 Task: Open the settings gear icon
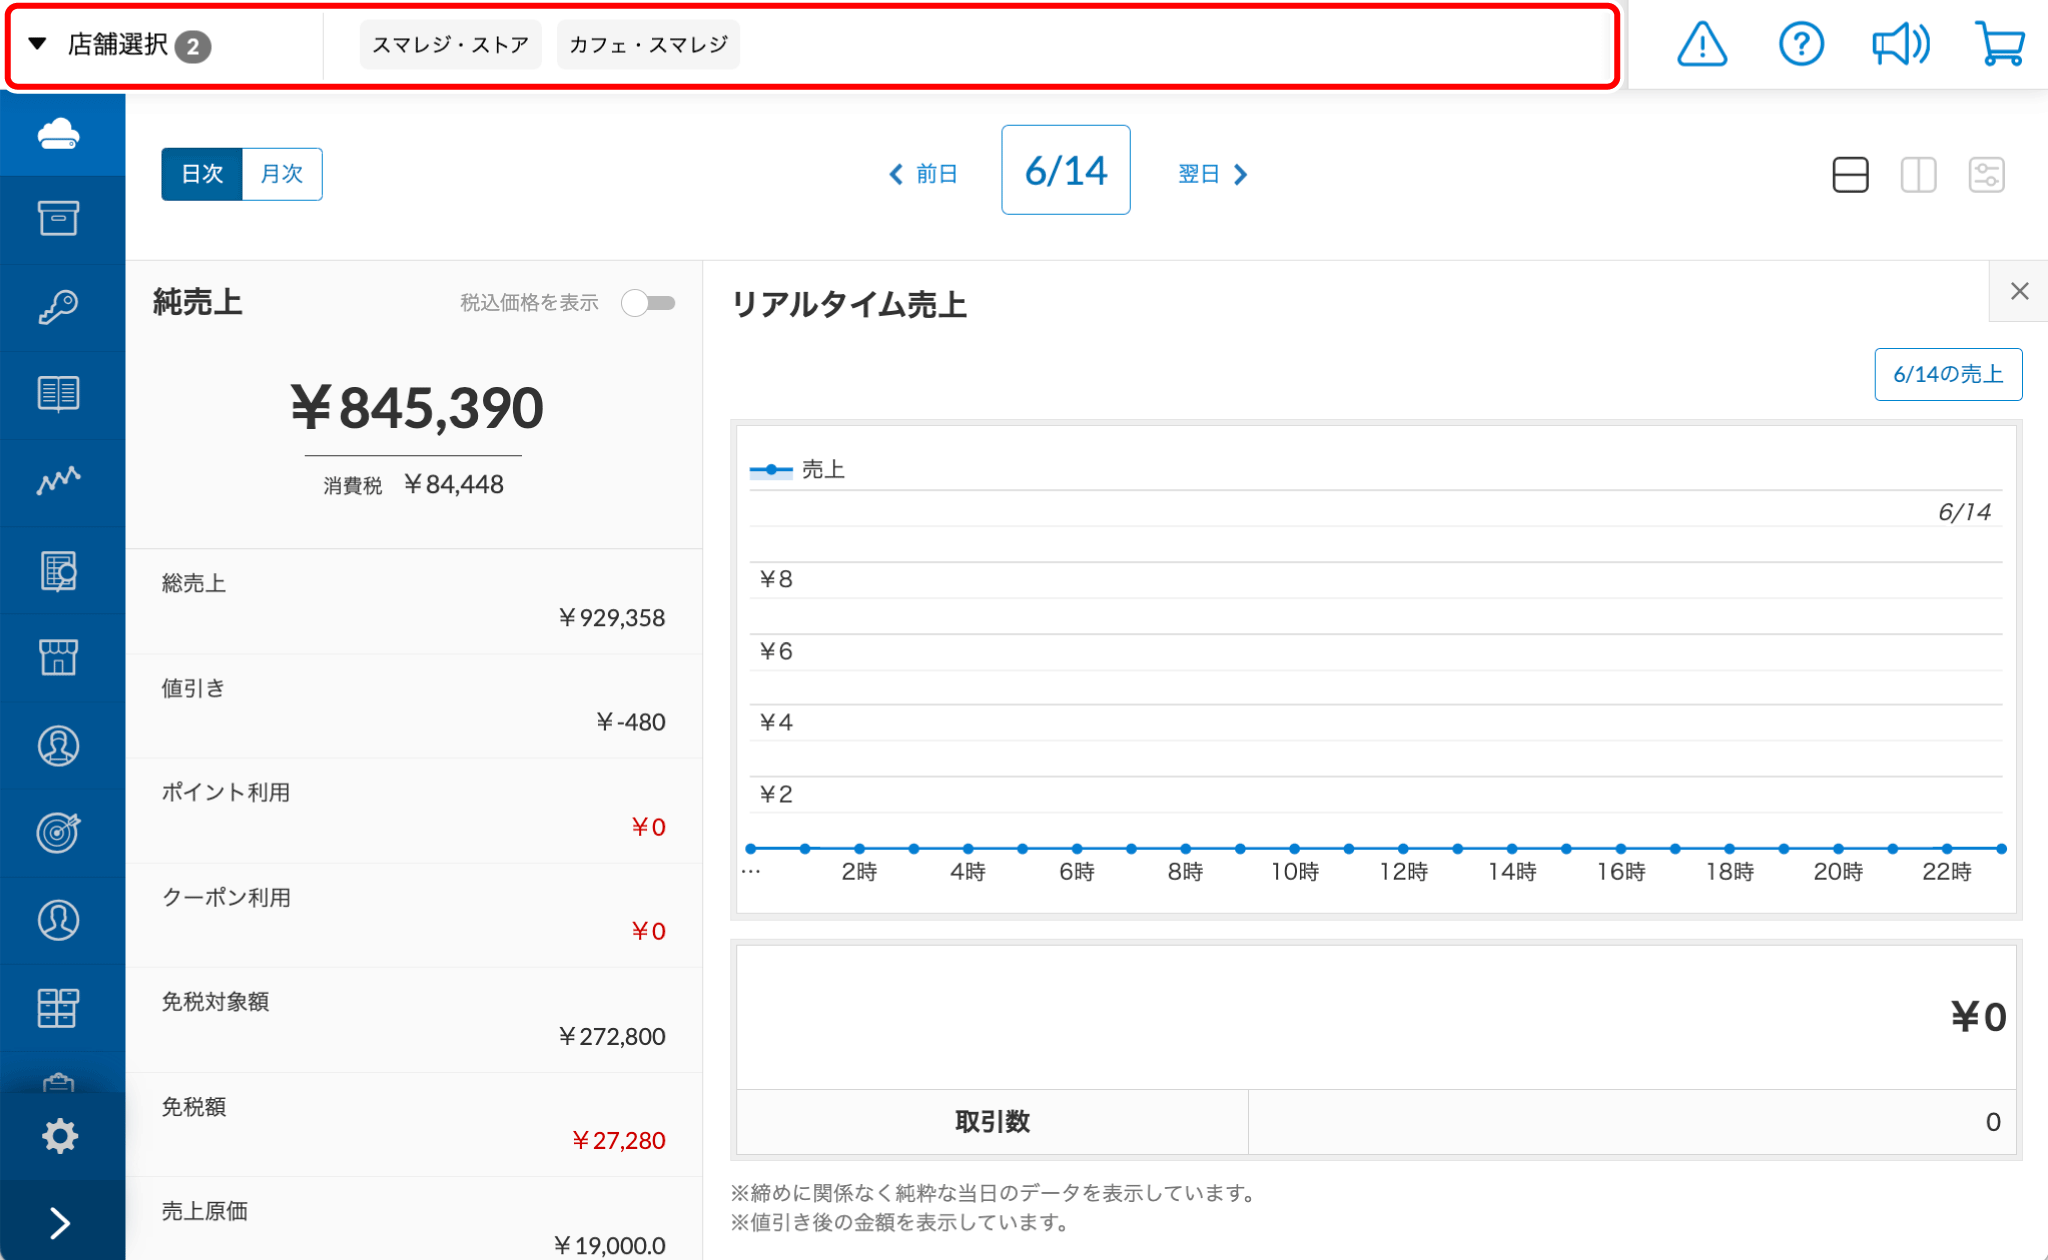point(60,1136)
